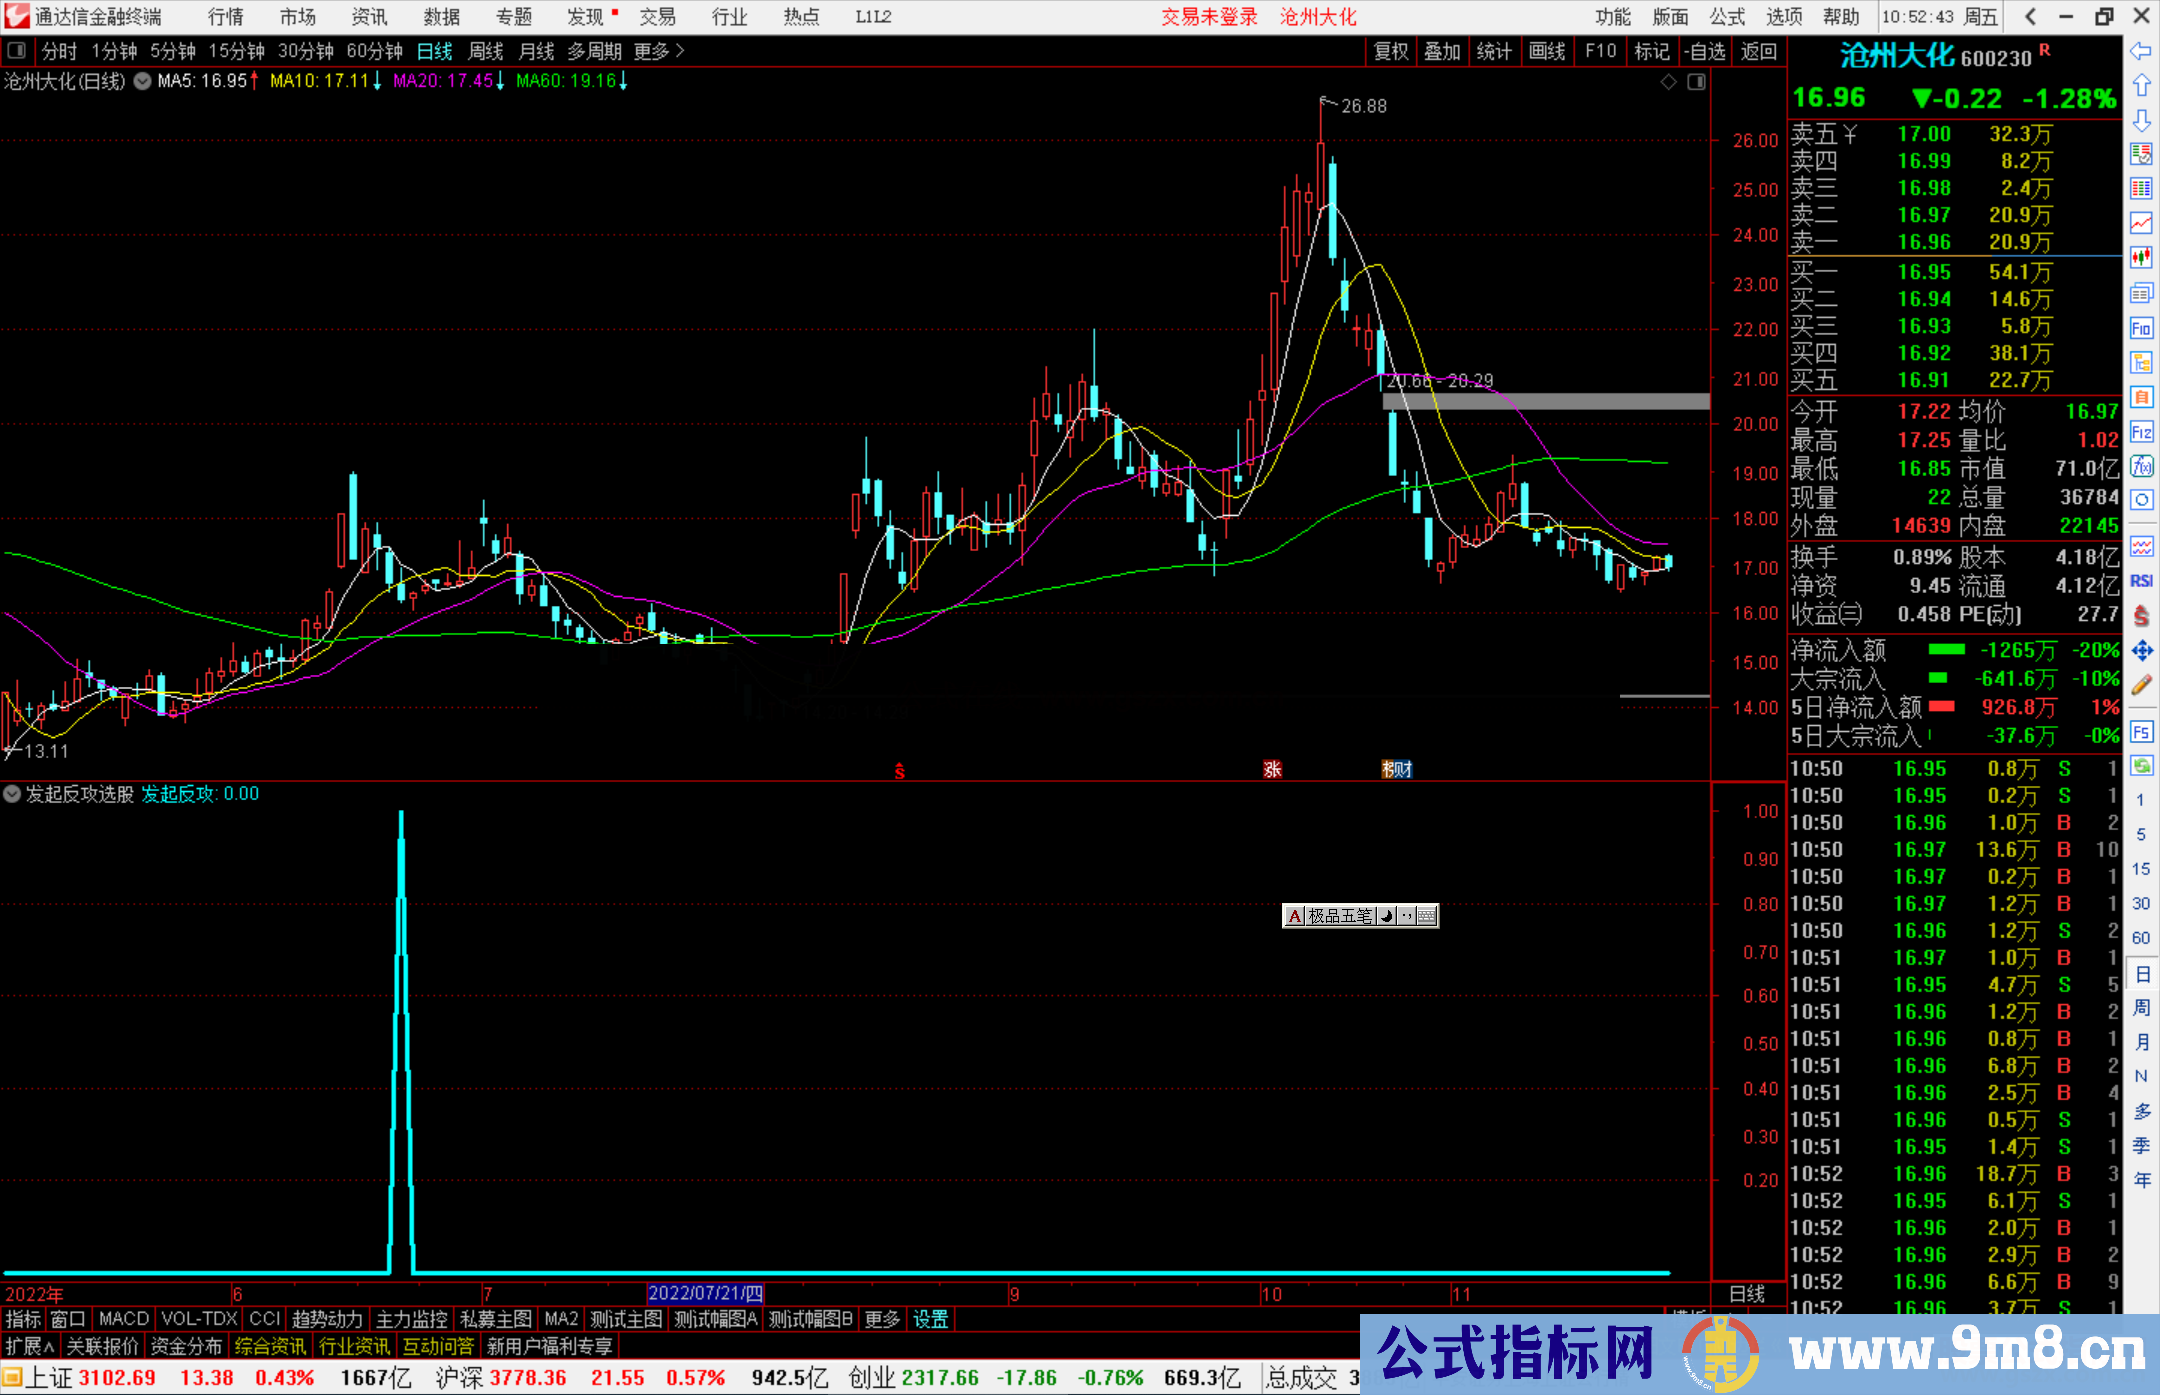This screenshot has width=2160, height=1395.
Task: Collapse the 发起反攻选股 indicator panel toggle
Action: [12, 794]
